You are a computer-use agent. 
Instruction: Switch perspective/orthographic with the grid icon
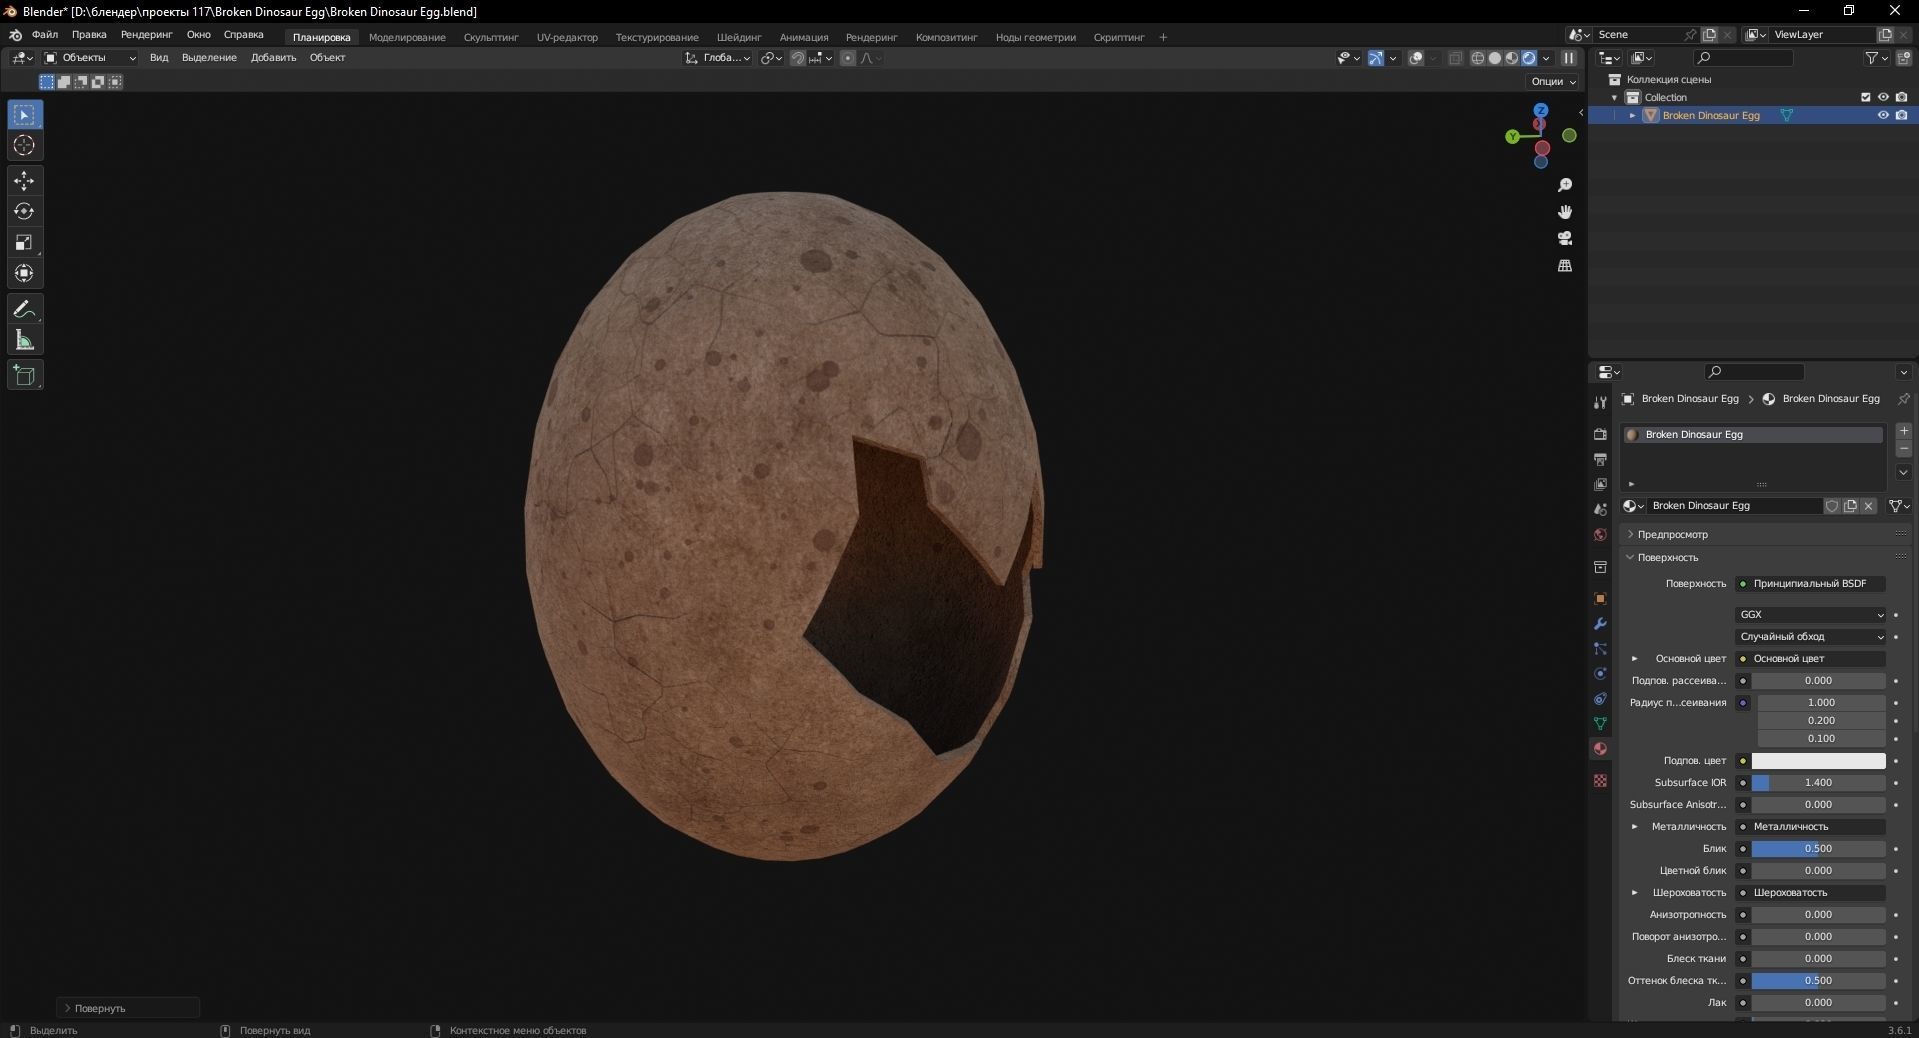pyautogui.click(x=1565, y=265)
